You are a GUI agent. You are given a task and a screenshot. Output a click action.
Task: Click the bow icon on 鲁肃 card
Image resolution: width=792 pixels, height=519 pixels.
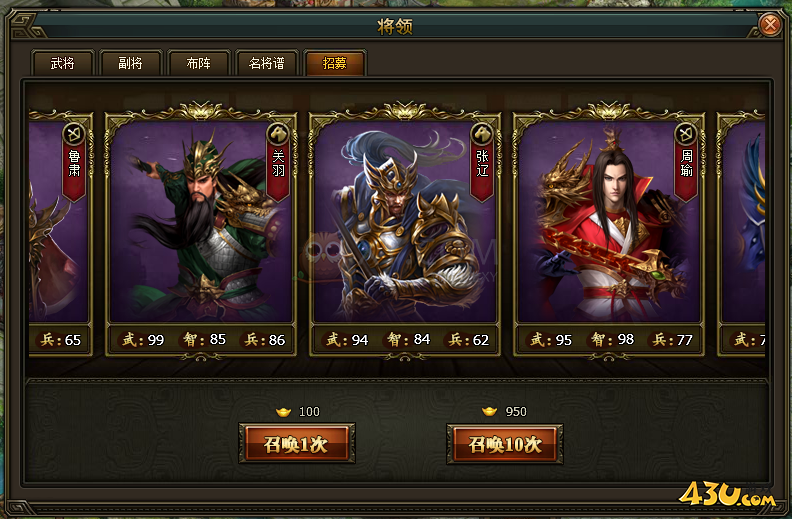pyautogui.click(x=74, y=134)
